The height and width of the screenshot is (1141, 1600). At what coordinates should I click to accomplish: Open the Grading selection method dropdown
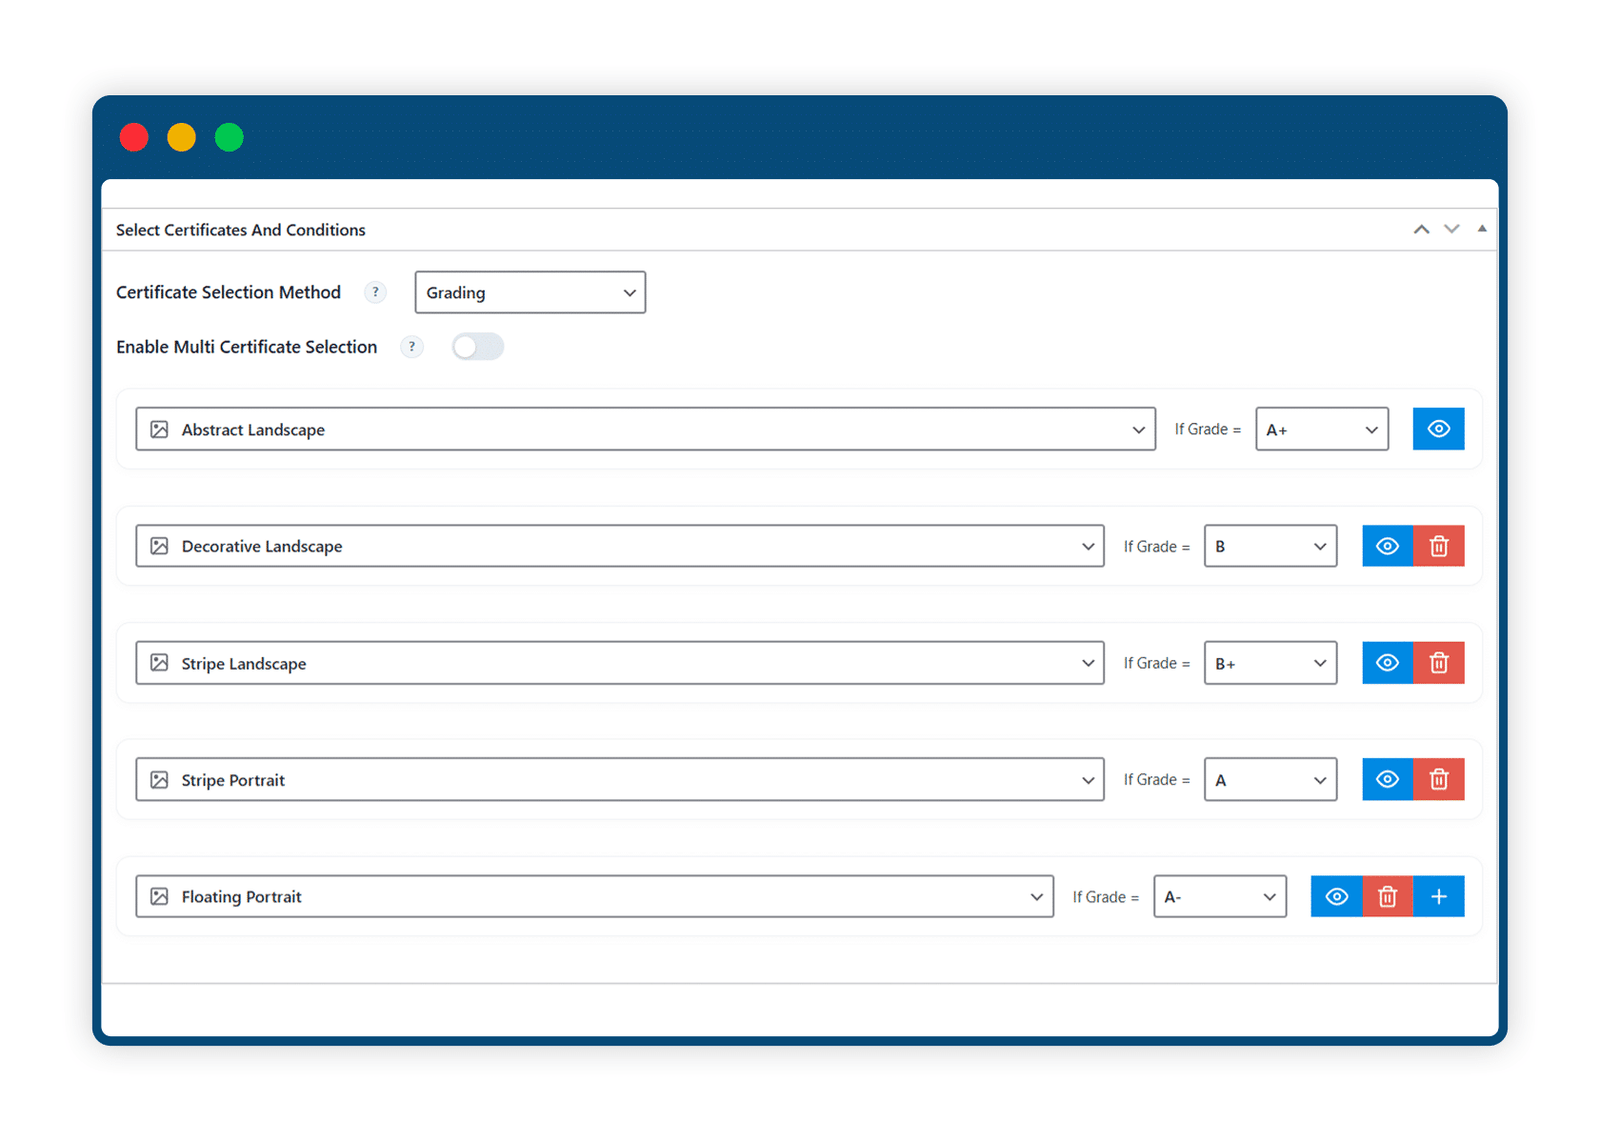click(x=530, y=292)
